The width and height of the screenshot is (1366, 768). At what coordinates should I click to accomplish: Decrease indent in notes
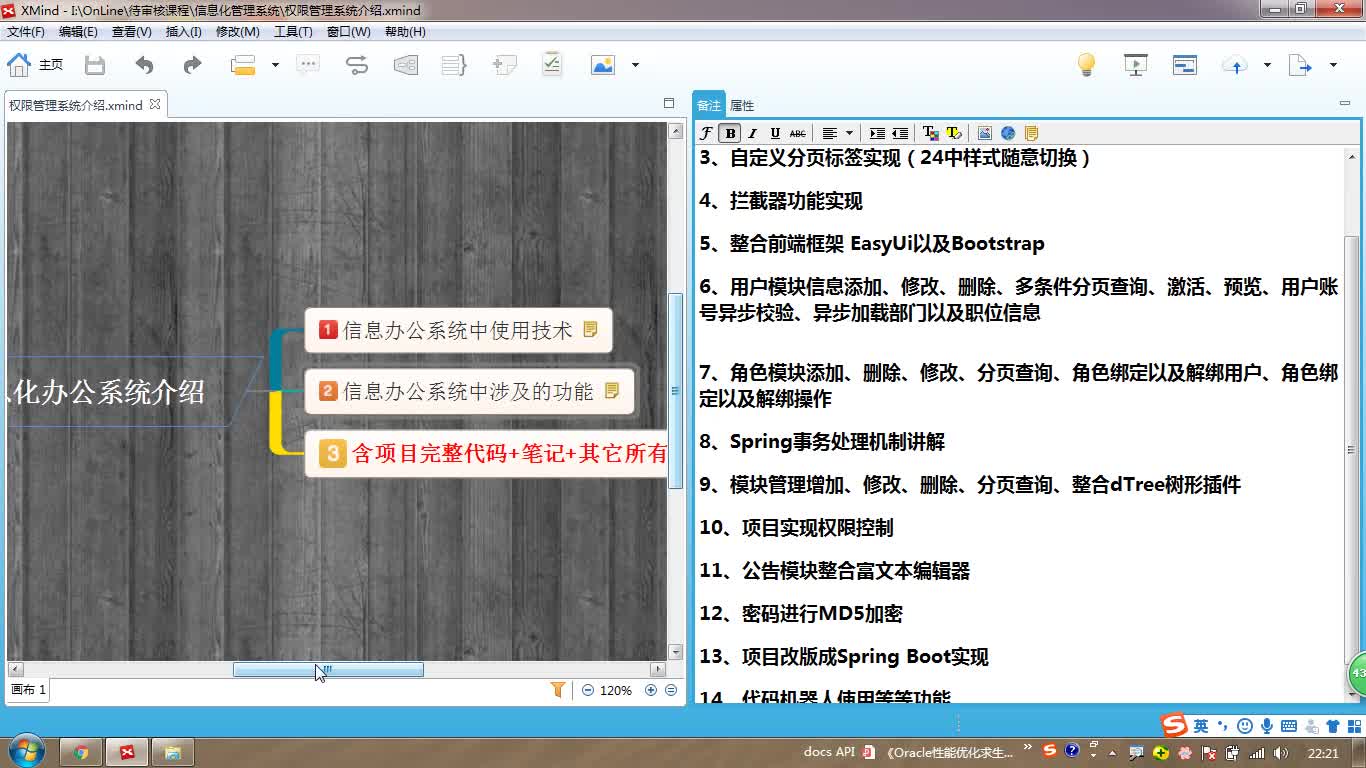pos(900,133)
